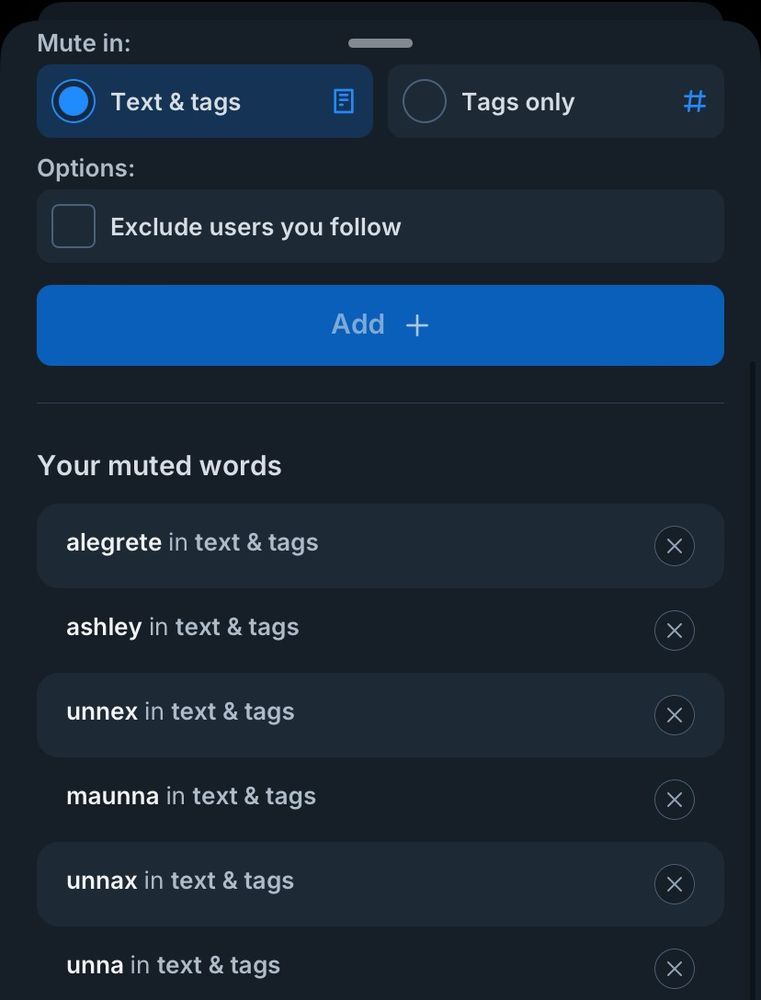This screenshot has height=1000, width=761.
Task: Tap the sheet drag handle at top
Action: pyautogui.click(x=380, y=43)
